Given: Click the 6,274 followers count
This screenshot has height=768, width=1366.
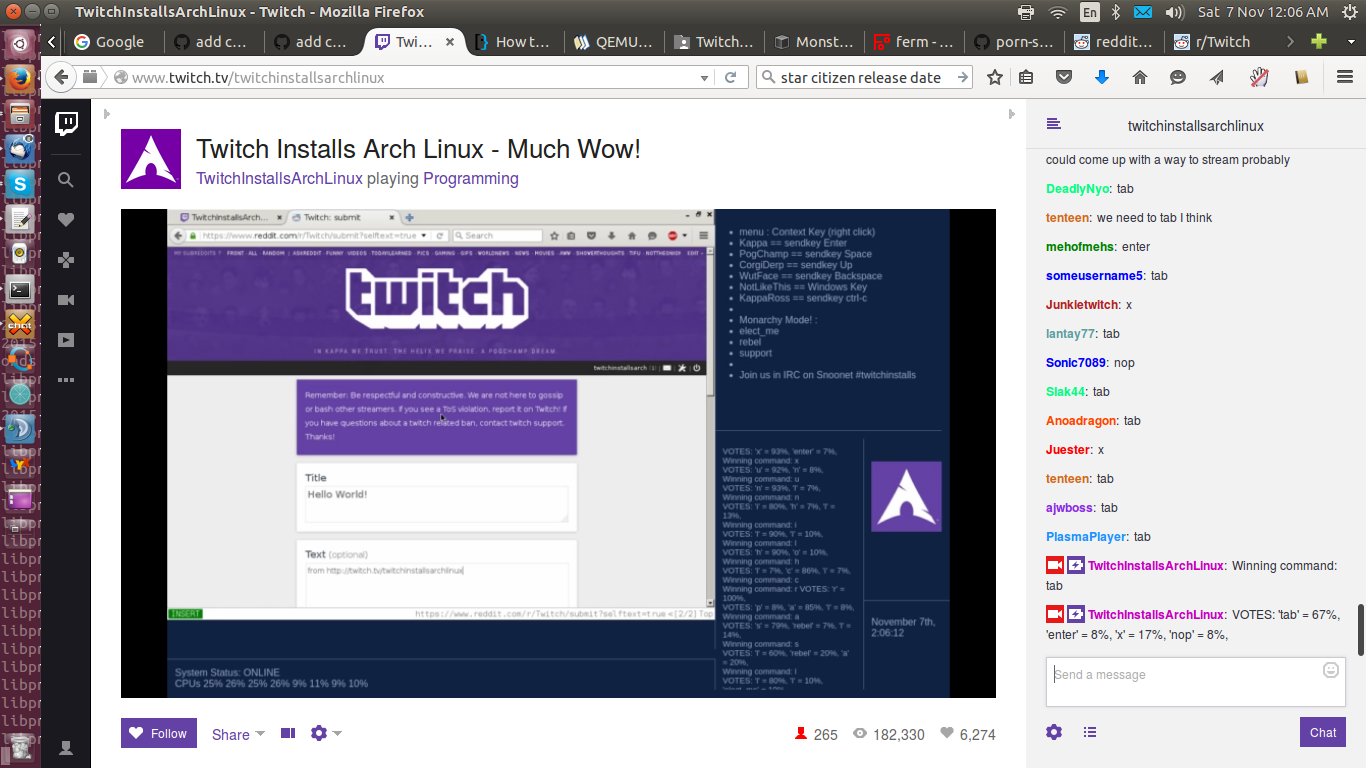Looking at the screenshot, I should (968, 734).
